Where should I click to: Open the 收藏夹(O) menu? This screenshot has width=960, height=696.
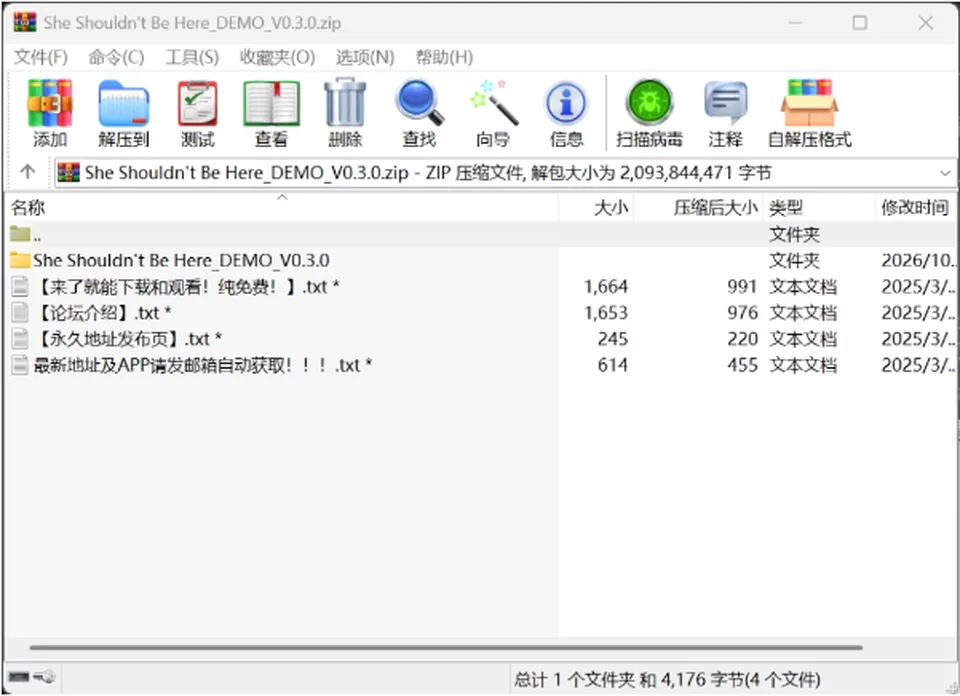(277, 57)
